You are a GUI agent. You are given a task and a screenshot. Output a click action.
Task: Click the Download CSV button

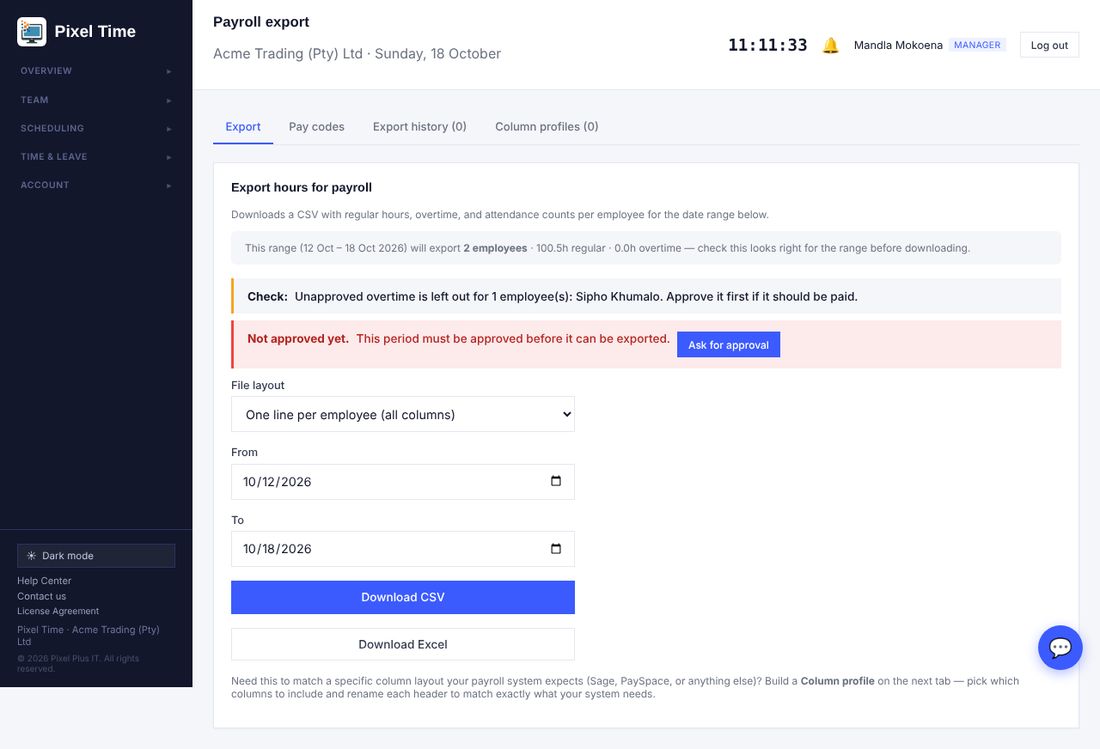click(403, 598)
